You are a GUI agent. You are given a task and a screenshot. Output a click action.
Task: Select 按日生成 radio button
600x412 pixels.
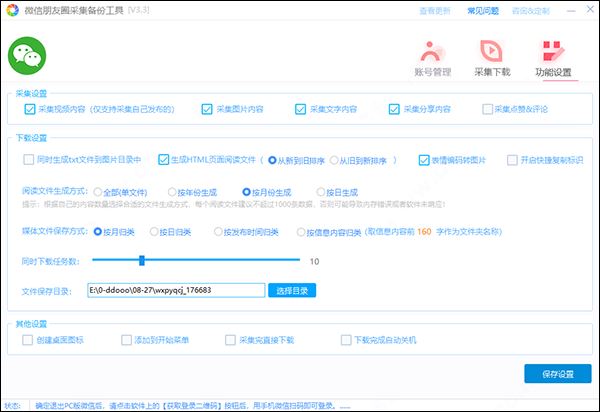(321, 192)
